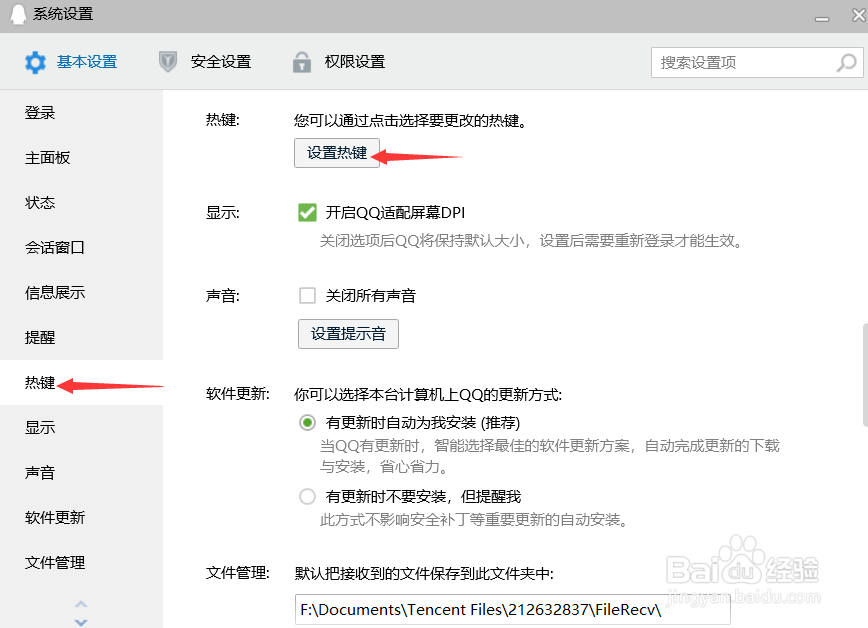
Task: Click the QQ penguin icon in title bar
Action: [x=18, y=14]
